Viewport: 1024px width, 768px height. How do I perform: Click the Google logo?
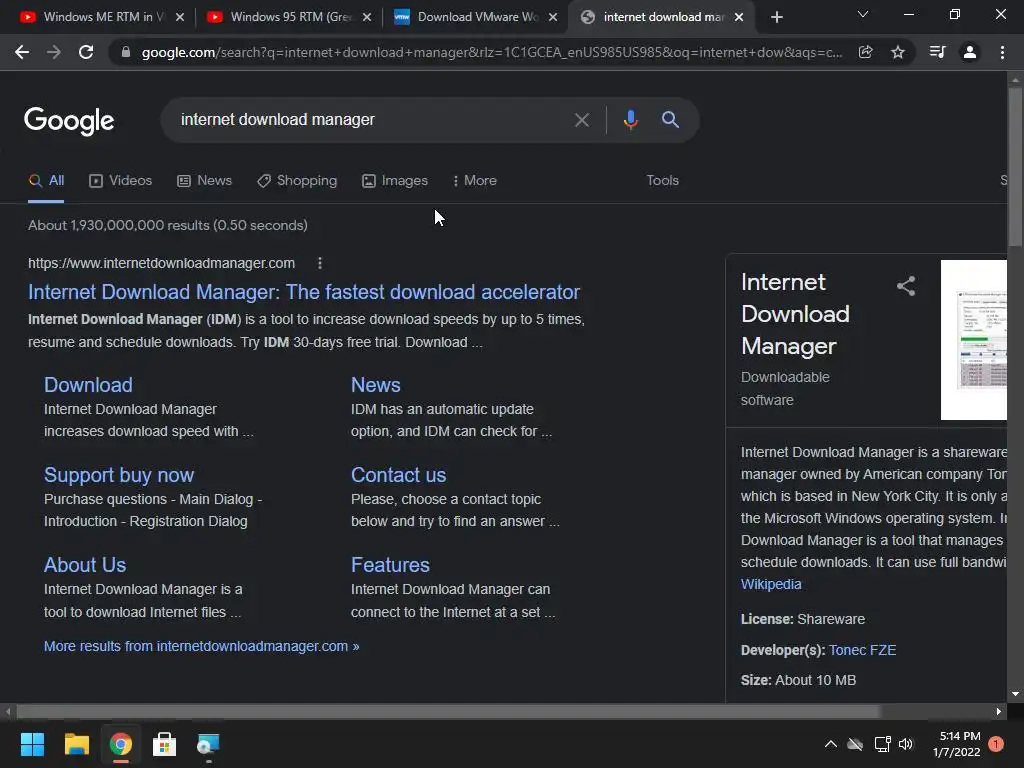point(69,121)
